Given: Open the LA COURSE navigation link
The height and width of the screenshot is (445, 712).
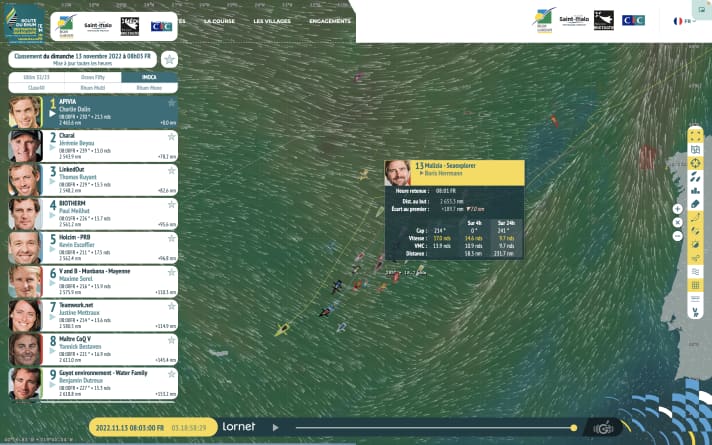Looking at the screenshot, I should tap(217, 20).
